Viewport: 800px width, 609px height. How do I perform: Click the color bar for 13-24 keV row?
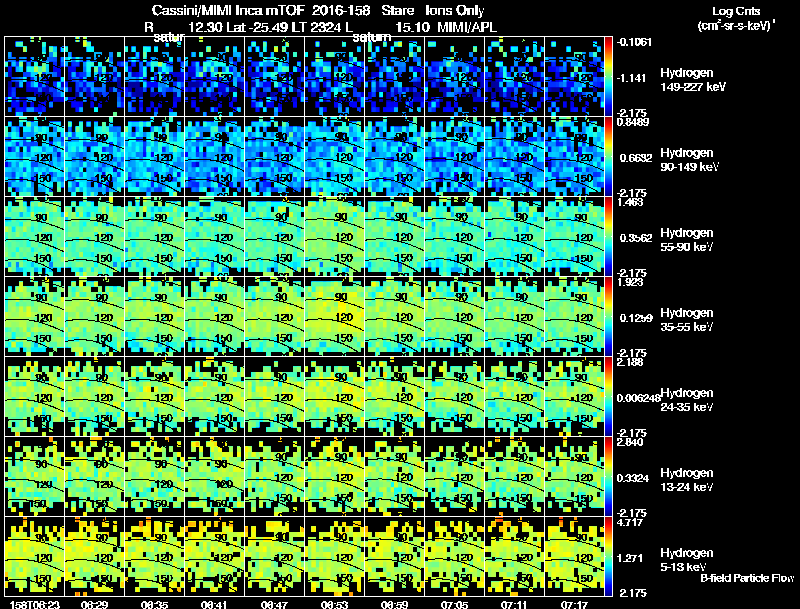coord(608,476)
